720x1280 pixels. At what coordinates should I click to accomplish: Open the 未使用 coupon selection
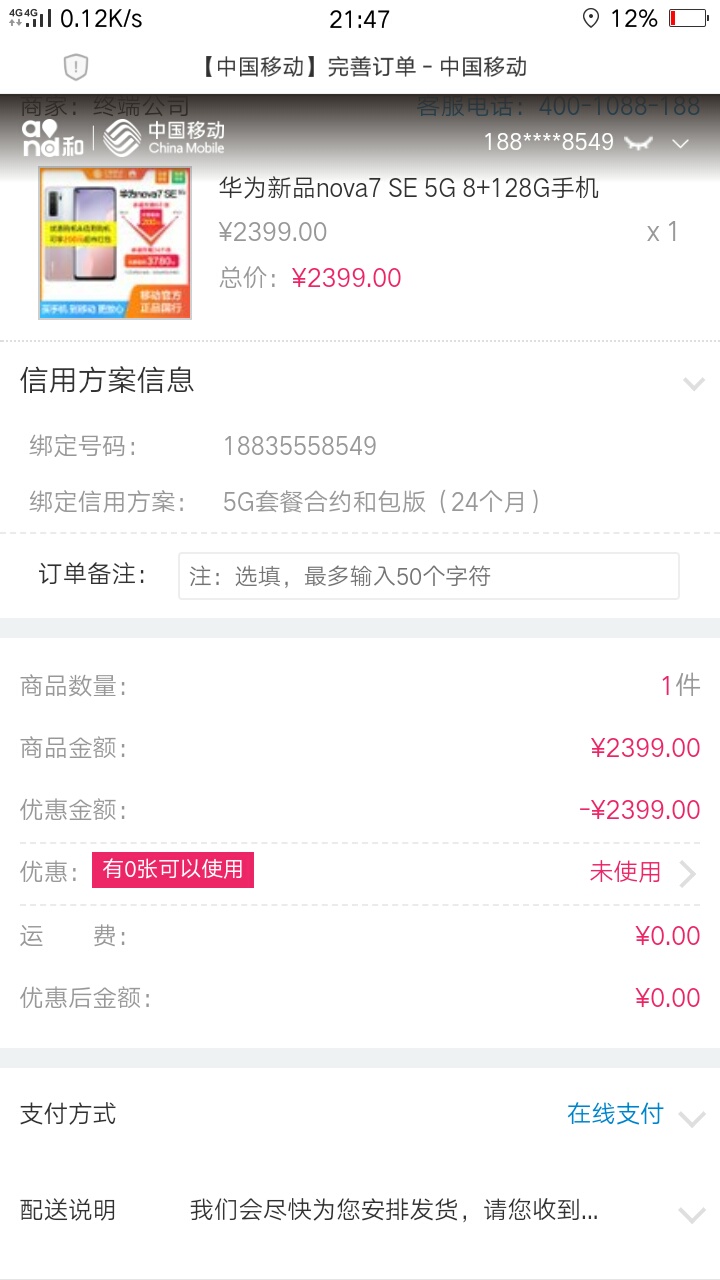click(625, 872)
